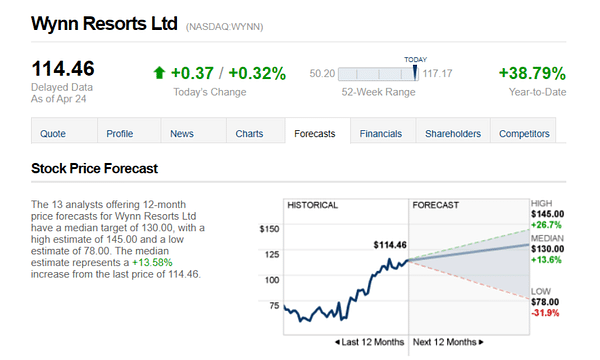Click the HIGH $145.00 forecast value
This screenshot has width=600, height=360.
tap(547, 214)
